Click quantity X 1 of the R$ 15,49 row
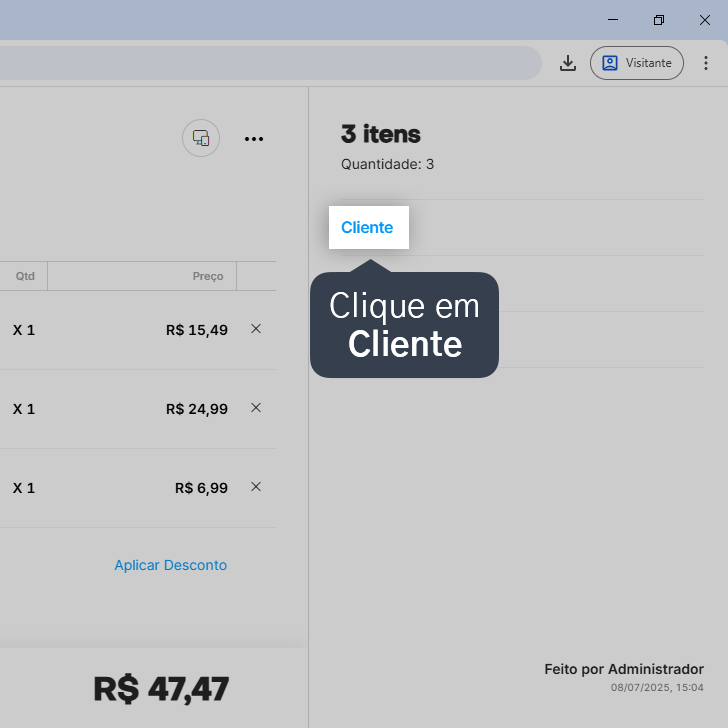This screenshot has height=728, width=728. [x=24, y=330]
